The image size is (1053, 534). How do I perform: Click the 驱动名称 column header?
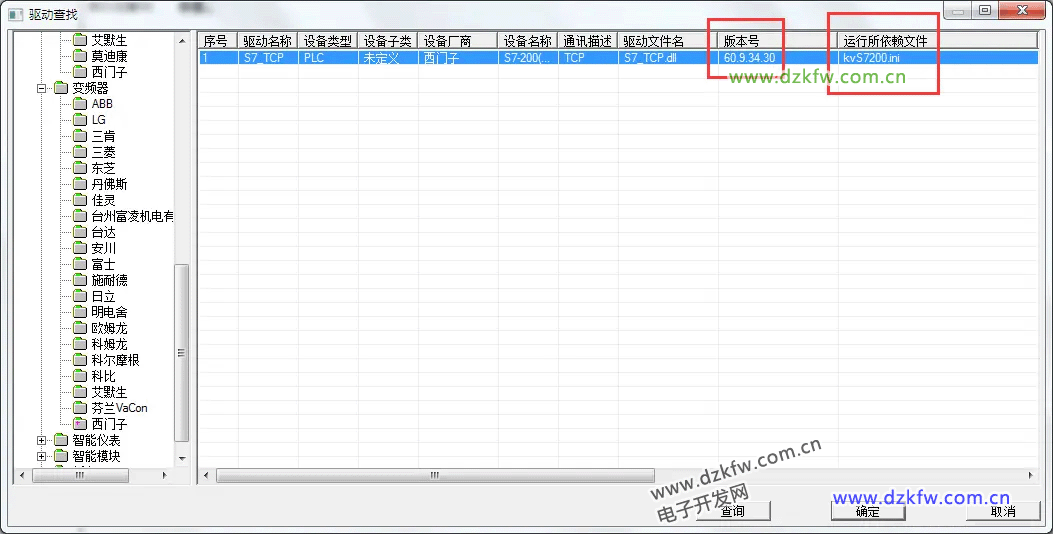(x=268, y=41)
